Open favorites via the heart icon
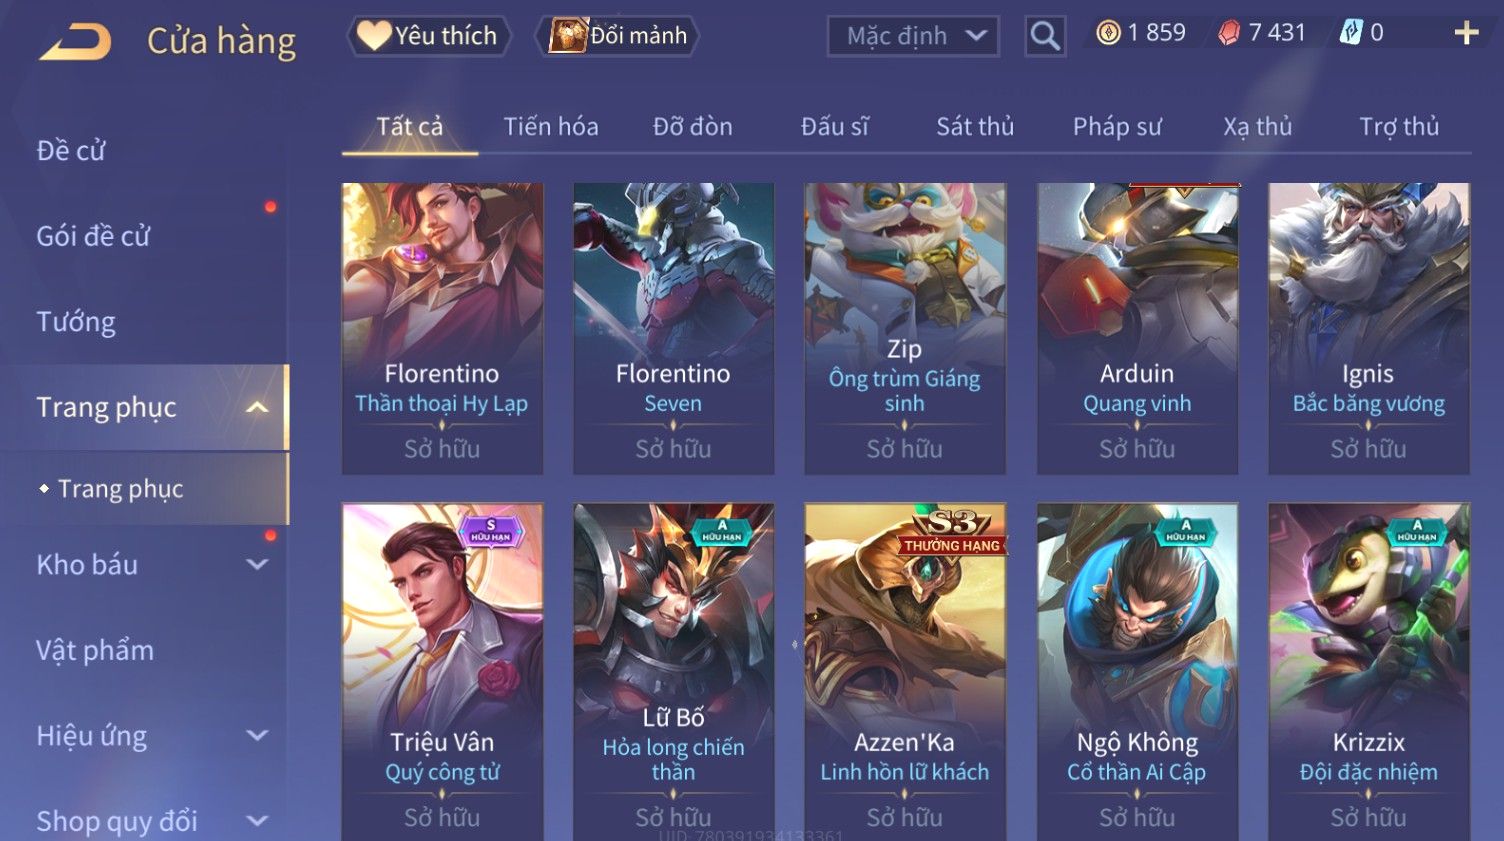This screenshot has width=1504, height=841. pos(374,36)
